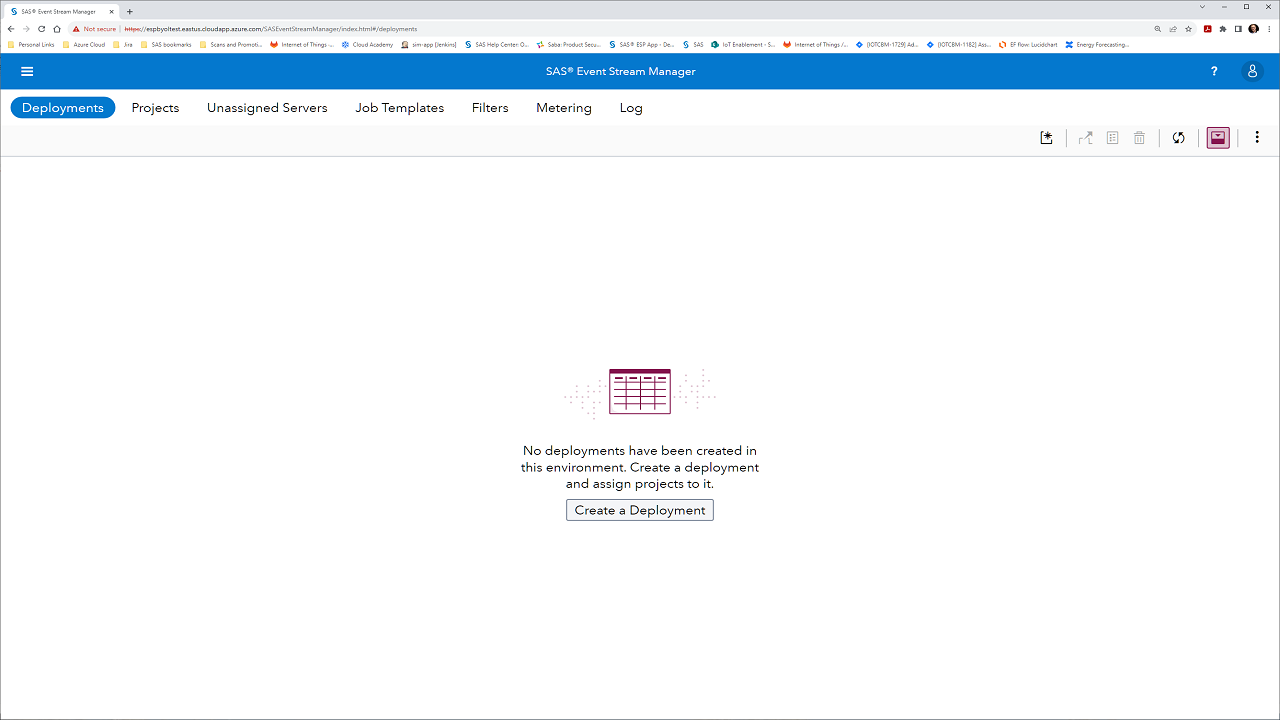Open the hamburger navigation menu
The image size is (1280, 720).
[27, 71]
